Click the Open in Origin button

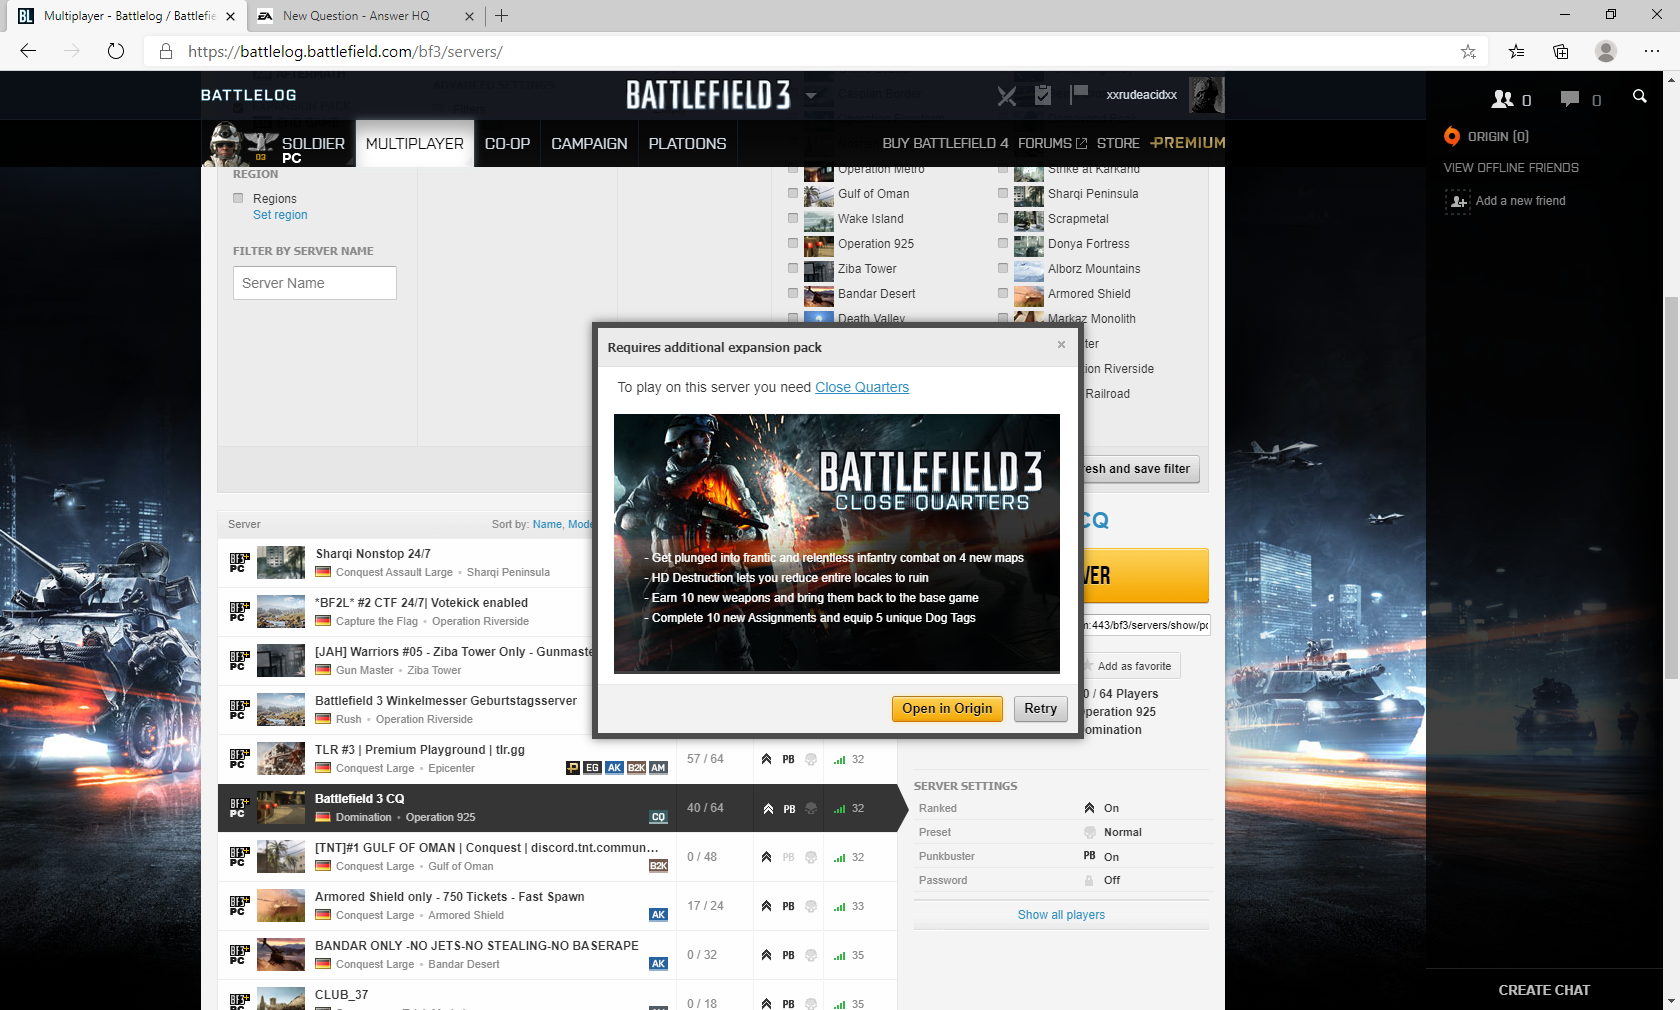tap(946, 709)
